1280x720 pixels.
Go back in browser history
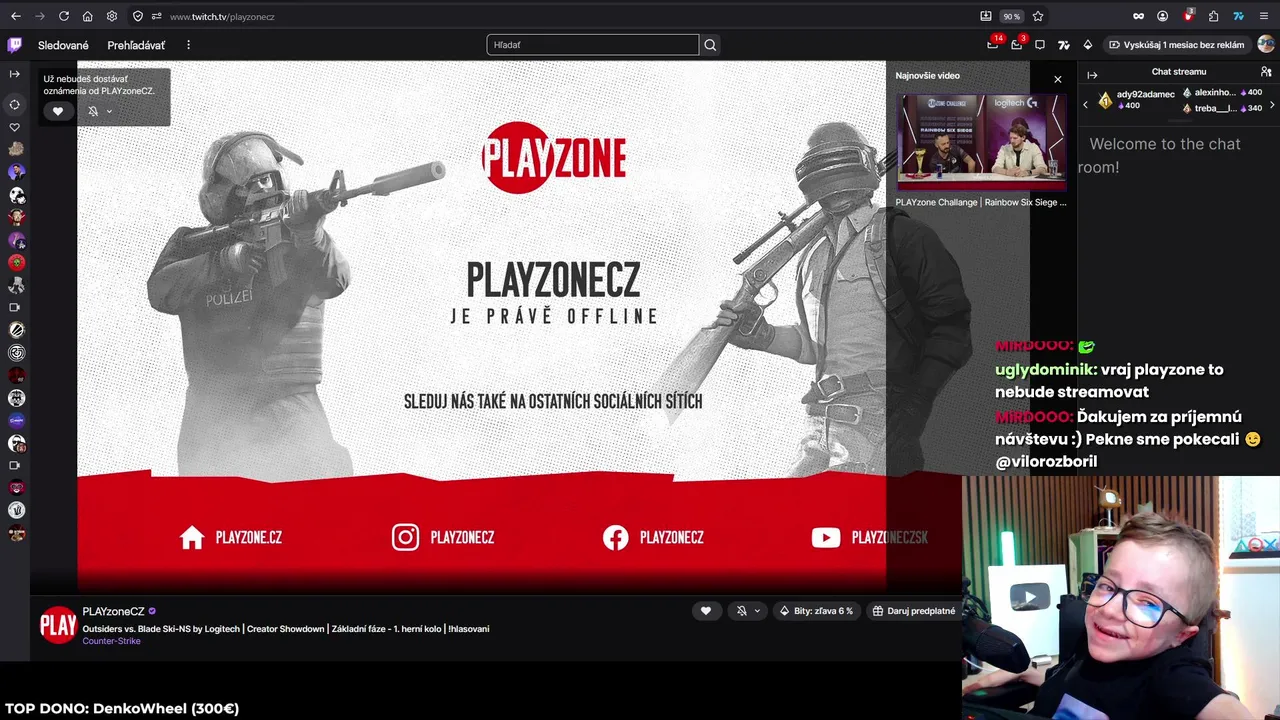(15, 16)
